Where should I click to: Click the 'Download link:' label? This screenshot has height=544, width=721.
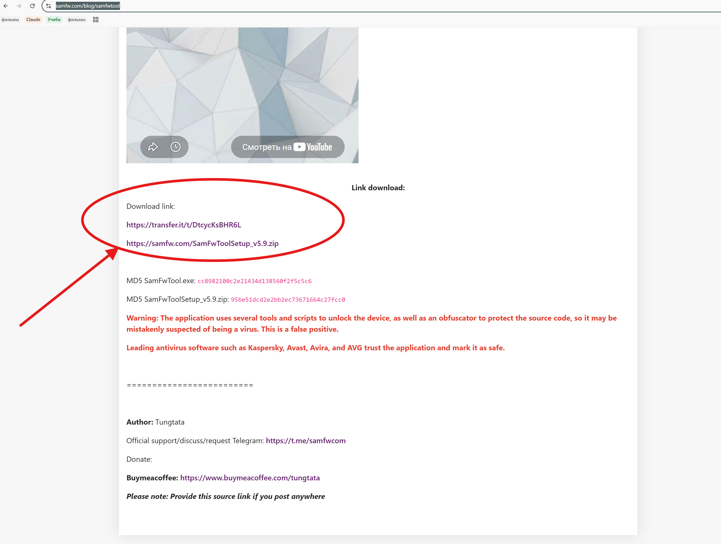point(151,206)
